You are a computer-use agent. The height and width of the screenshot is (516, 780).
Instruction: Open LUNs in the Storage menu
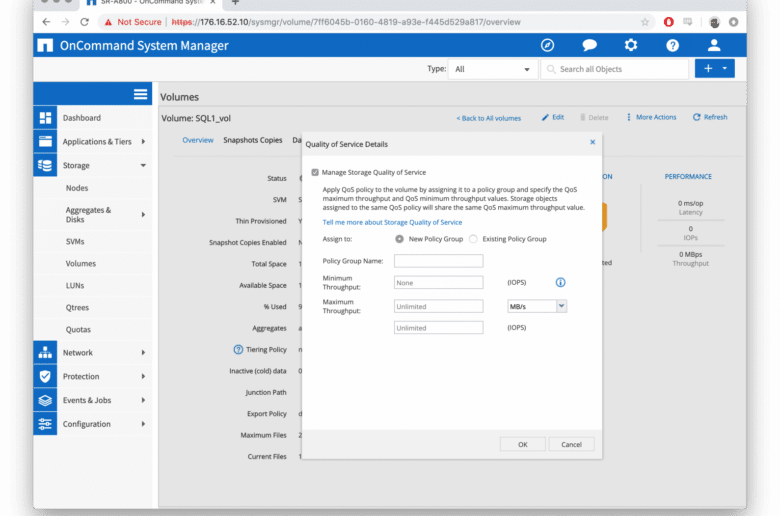tap(75, 286)
